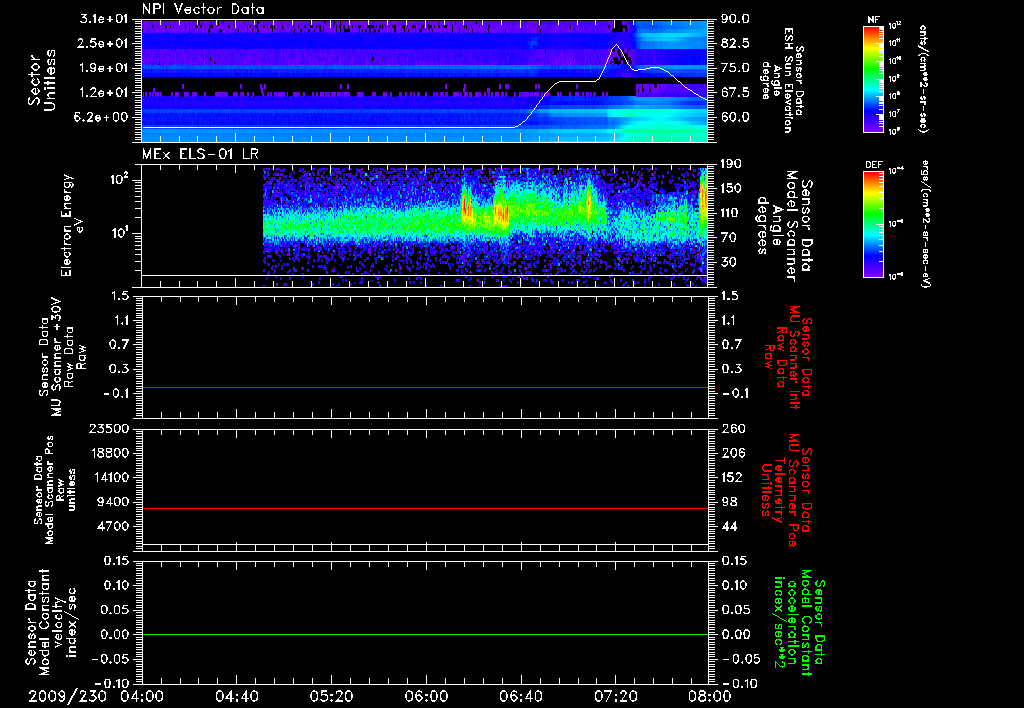The image size is (1024, 708).
Task: Click the 67.5 elevation angle tick
Action: click(x=735, y=93)
